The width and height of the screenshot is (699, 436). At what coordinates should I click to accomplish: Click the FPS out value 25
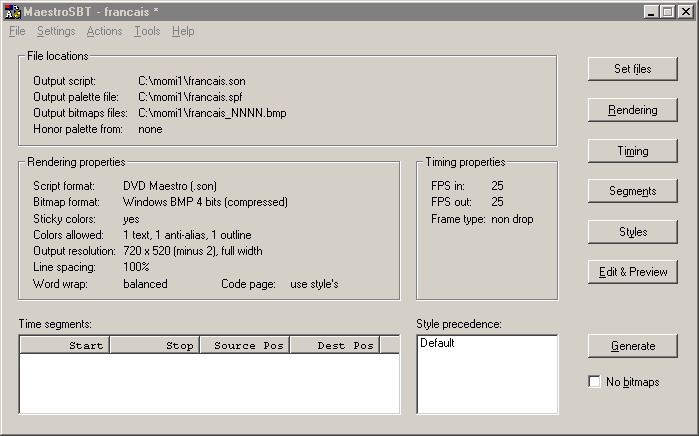(x=498, y=202)
